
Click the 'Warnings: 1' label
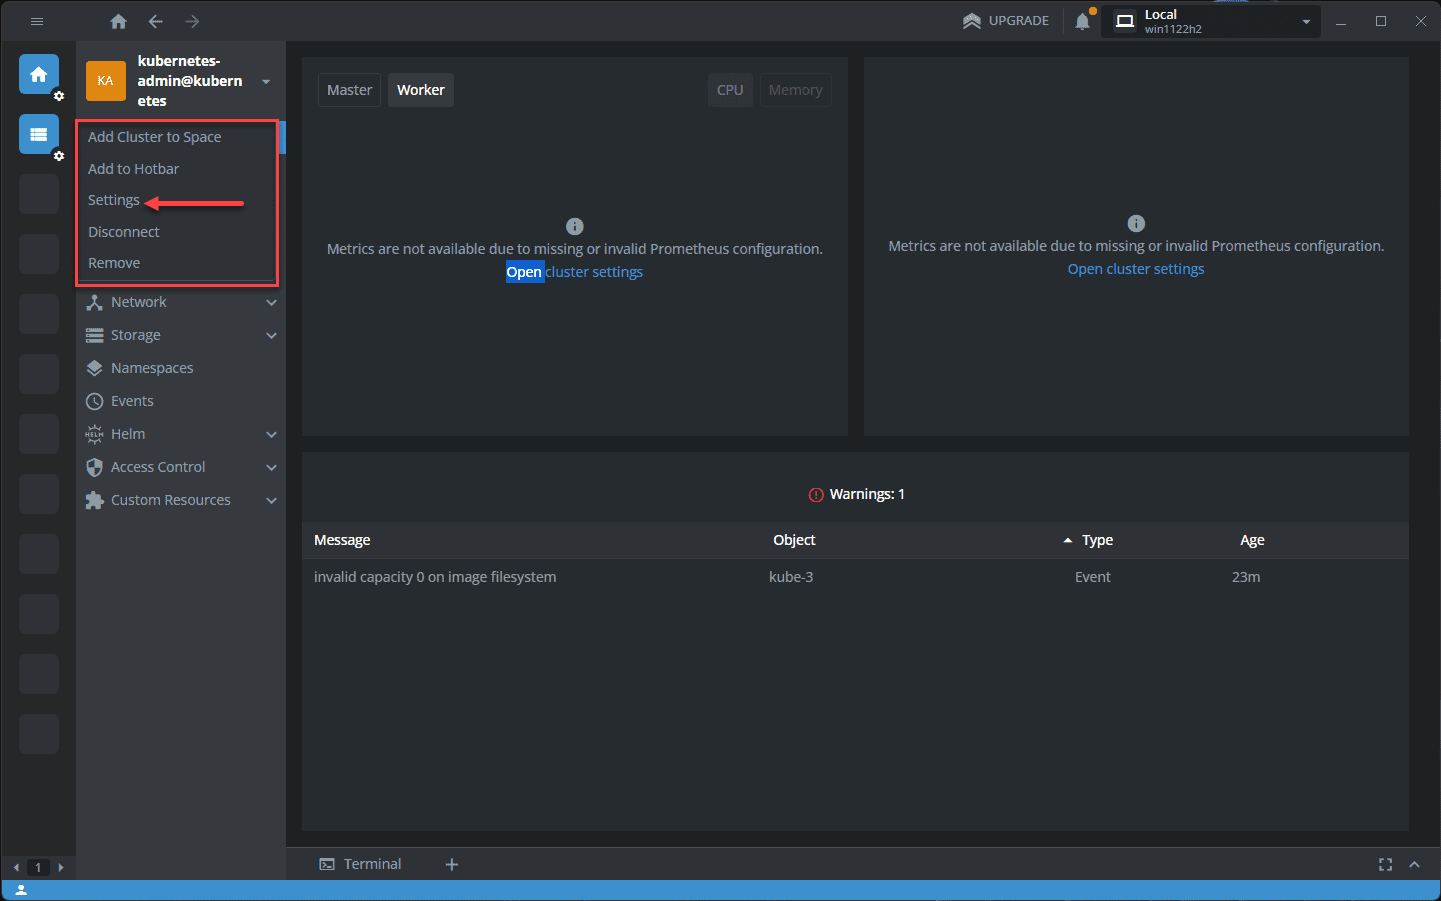[x=867, y=494]
